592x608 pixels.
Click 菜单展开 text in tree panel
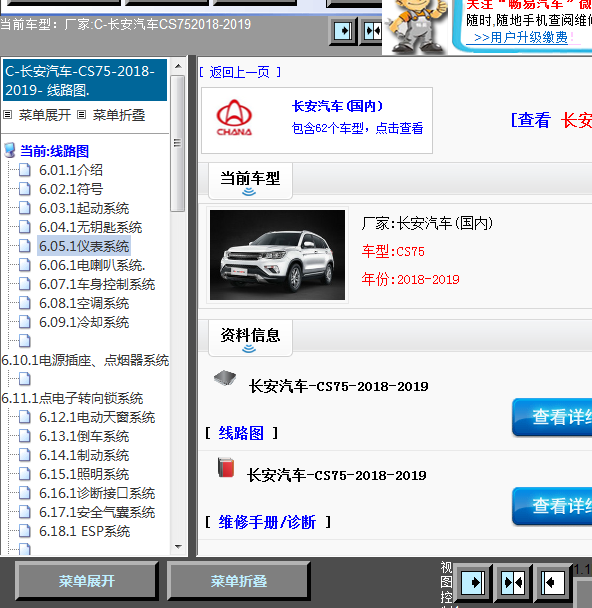pos(45,115)
